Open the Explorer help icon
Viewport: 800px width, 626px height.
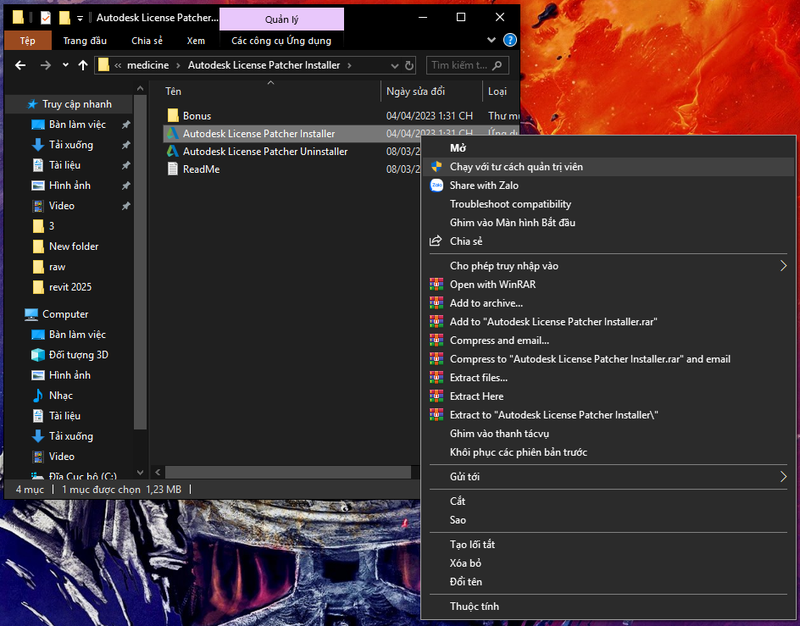click(510, 40)
